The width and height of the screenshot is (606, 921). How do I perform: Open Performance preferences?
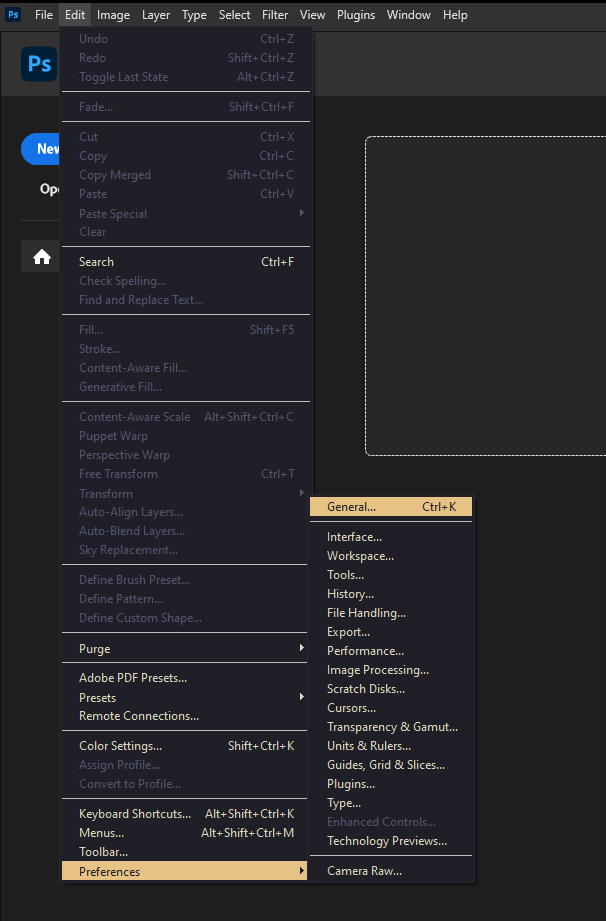391,651
